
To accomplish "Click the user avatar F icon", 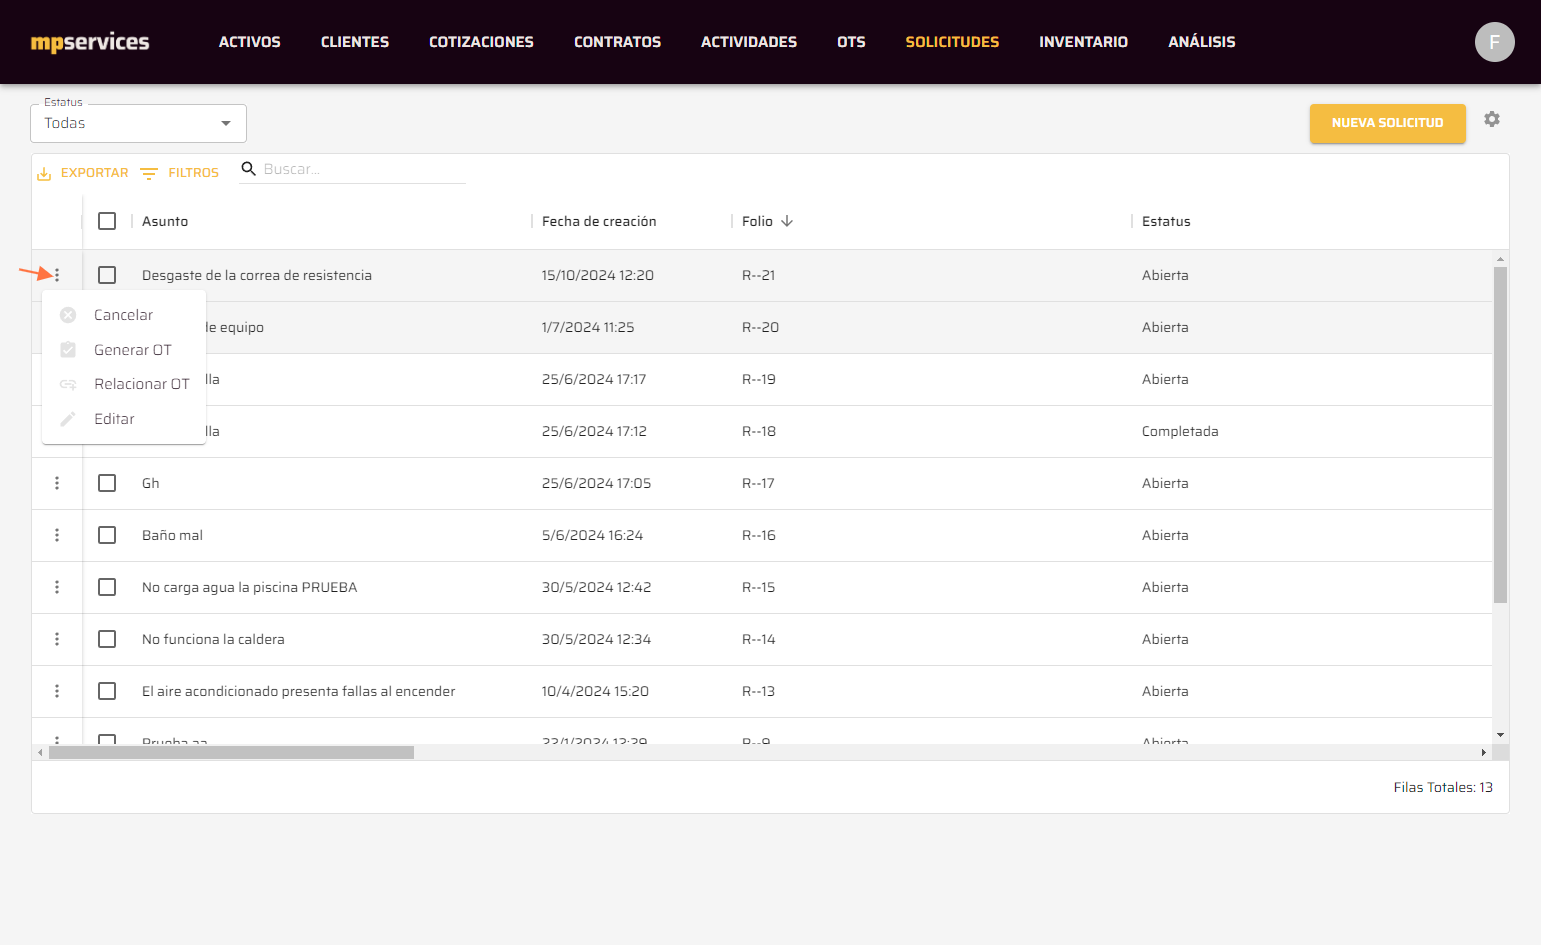I will click(1494, 42).
